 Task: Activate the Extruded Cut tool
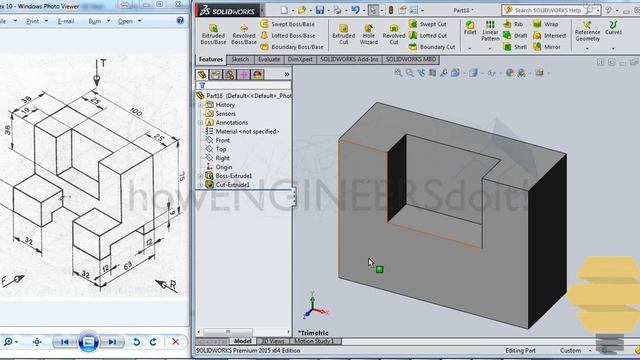[344, 34]
